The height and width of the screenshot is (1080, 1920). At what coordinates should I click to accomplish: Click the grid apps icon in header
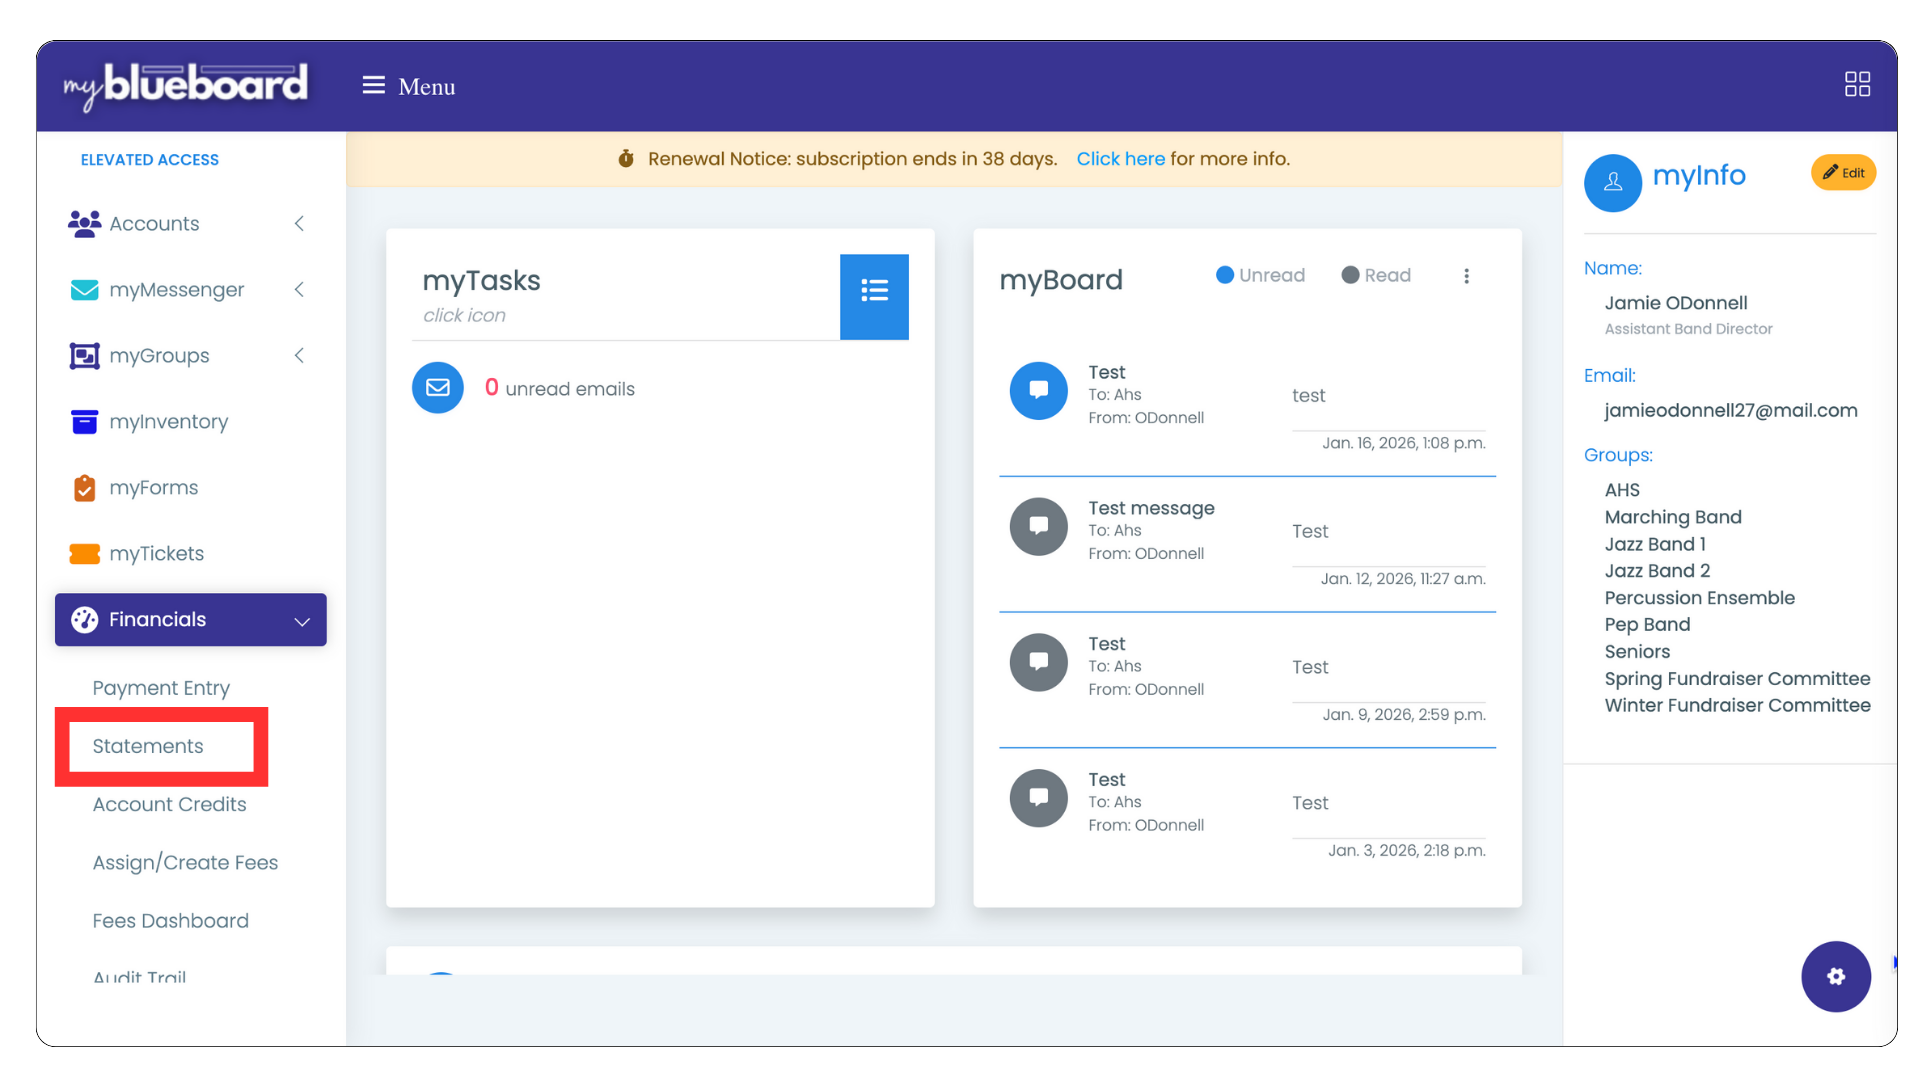1857,84
